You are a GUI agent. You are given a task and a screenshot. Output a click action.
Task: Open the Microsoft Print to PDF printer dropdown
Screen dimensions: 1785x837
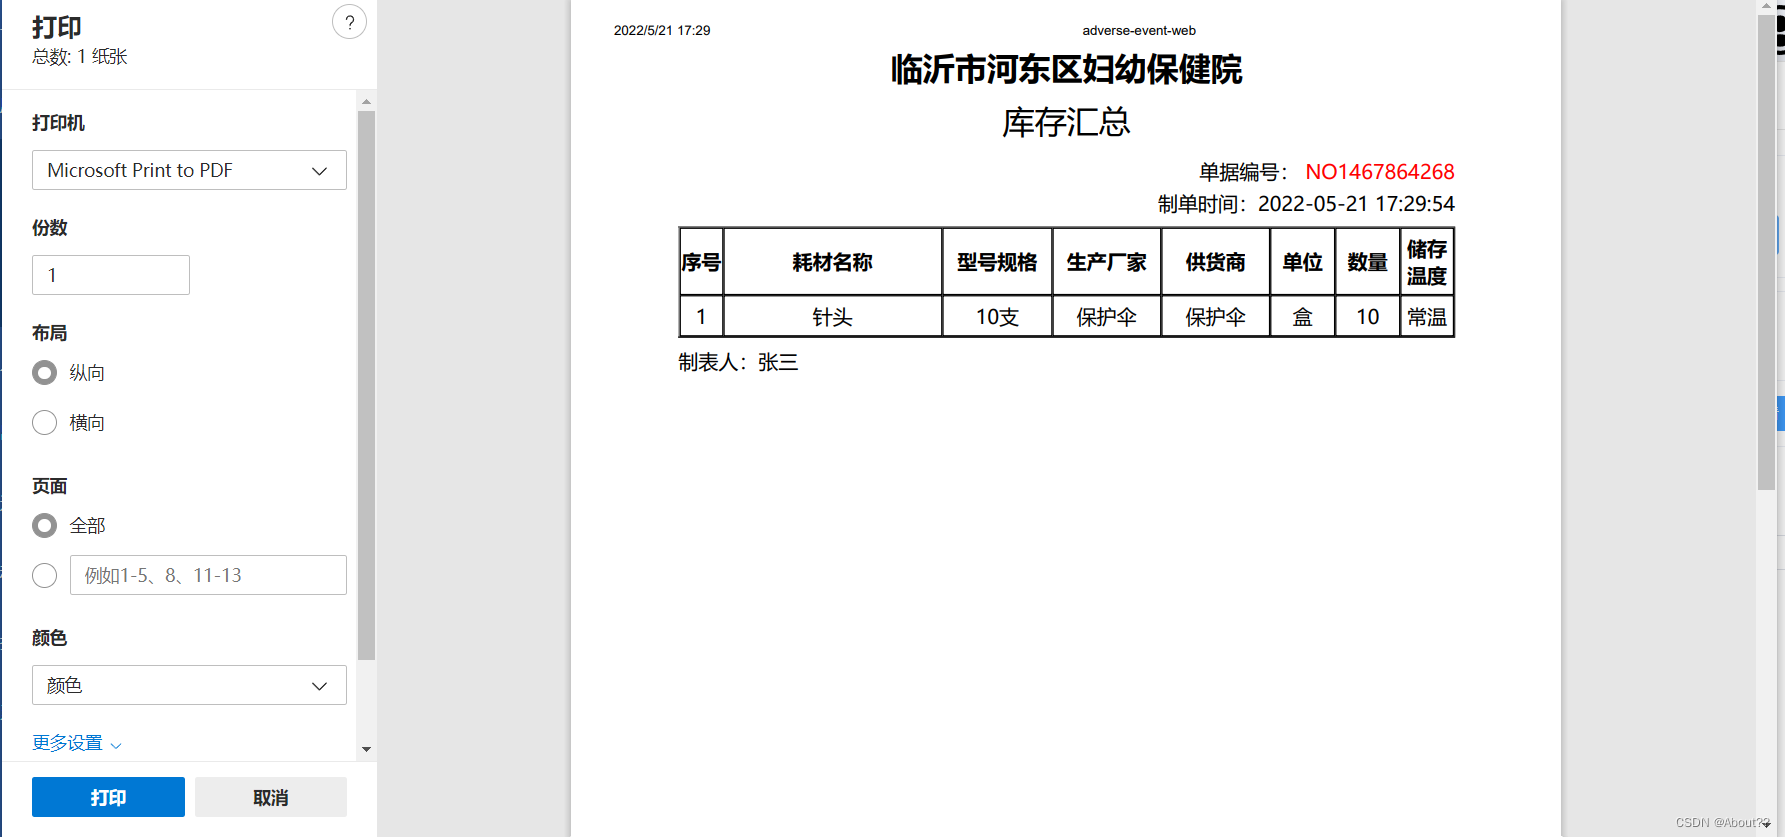click(189, 170)
